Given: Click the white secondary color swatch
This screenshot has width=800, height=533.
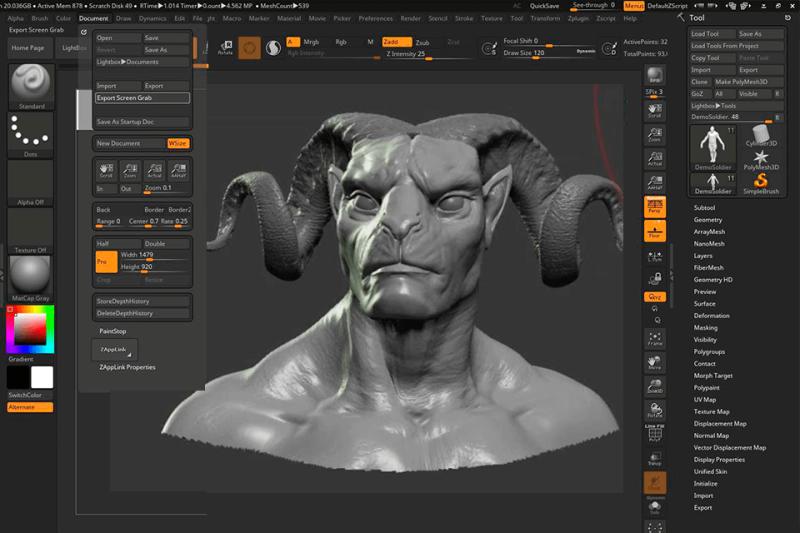Looking at the screenshot, I should click(42, 377).
